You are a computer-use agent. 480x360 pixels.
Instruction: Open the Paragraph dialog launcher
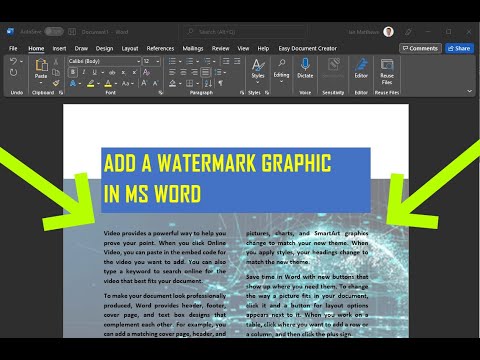point(242,93)
